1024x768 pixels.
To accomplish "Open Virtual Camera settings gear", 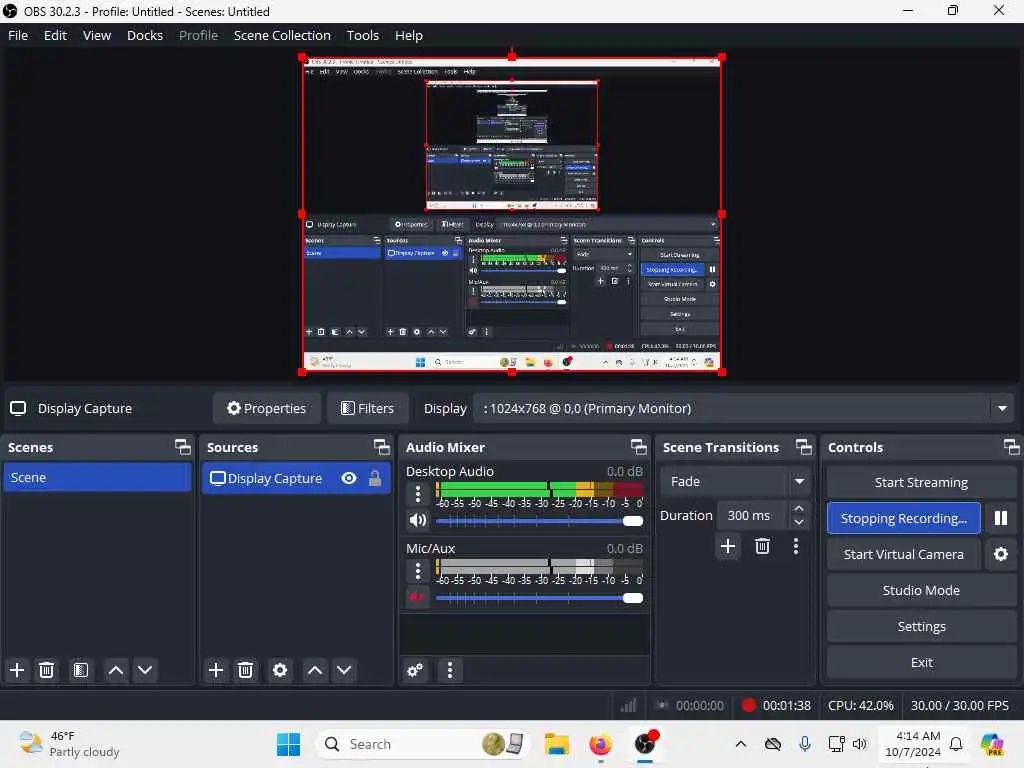I will point(1000,554).
